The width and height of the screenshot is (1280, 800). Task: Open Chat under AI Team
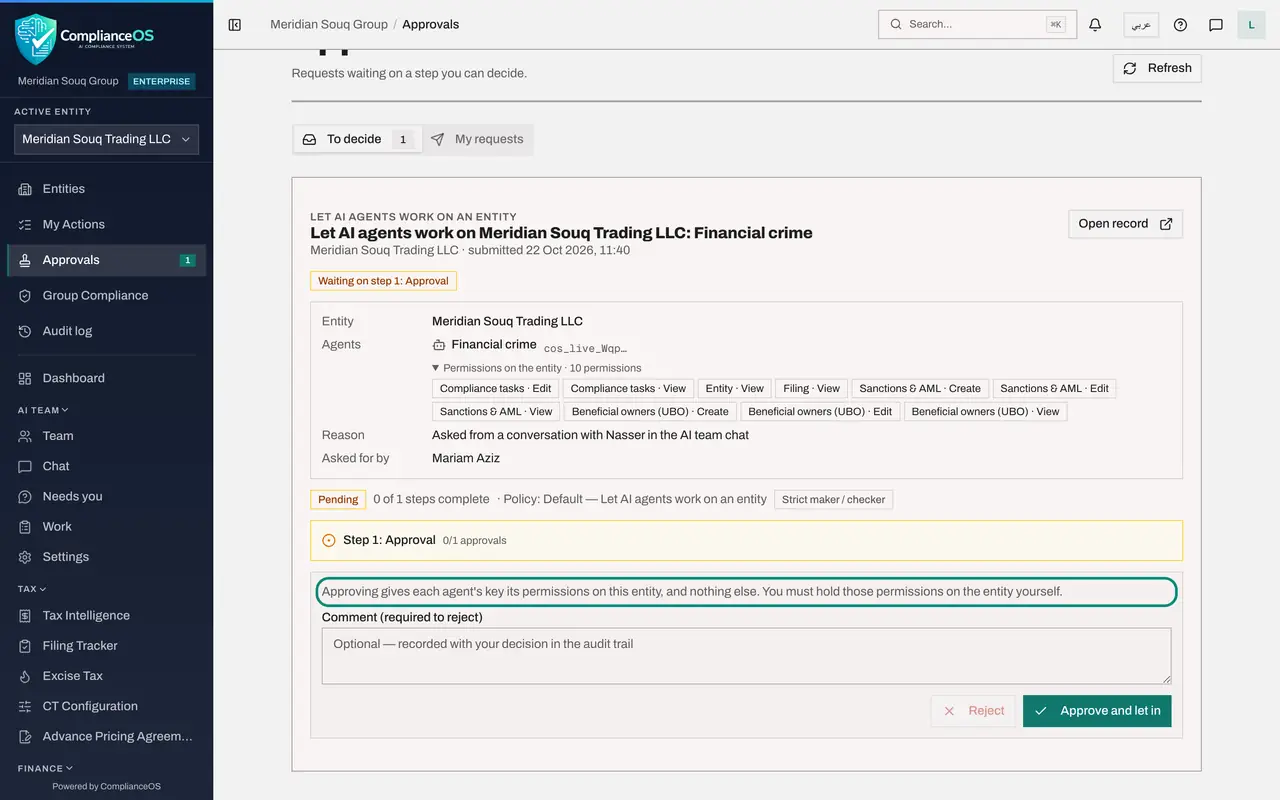[106, 466]
